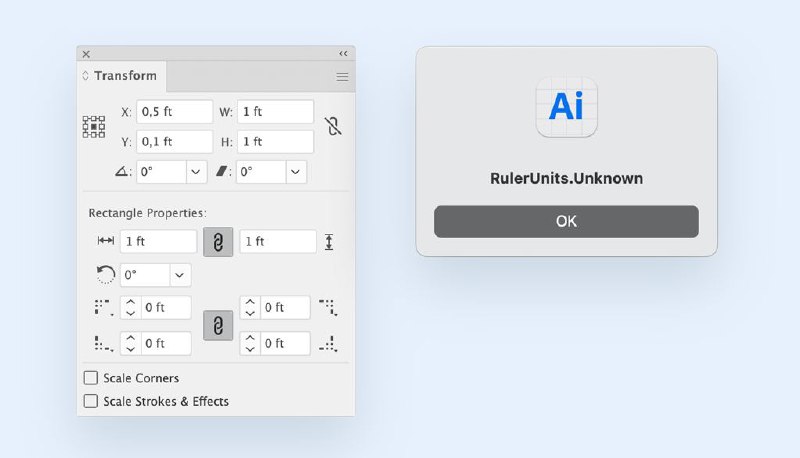800x458 pixels.
Task: Click the rotate angle input field
Action: tap(161, 172)
